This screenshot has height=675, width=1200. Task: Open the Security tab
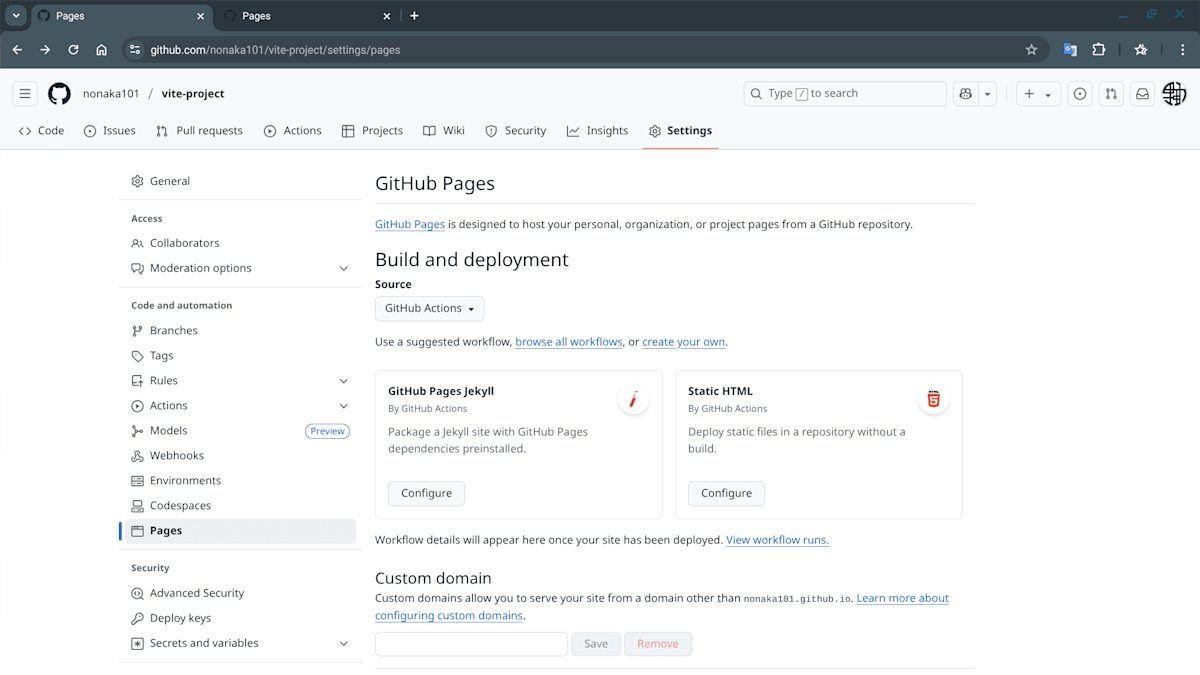pyautogui.click(x=515, y=131)
